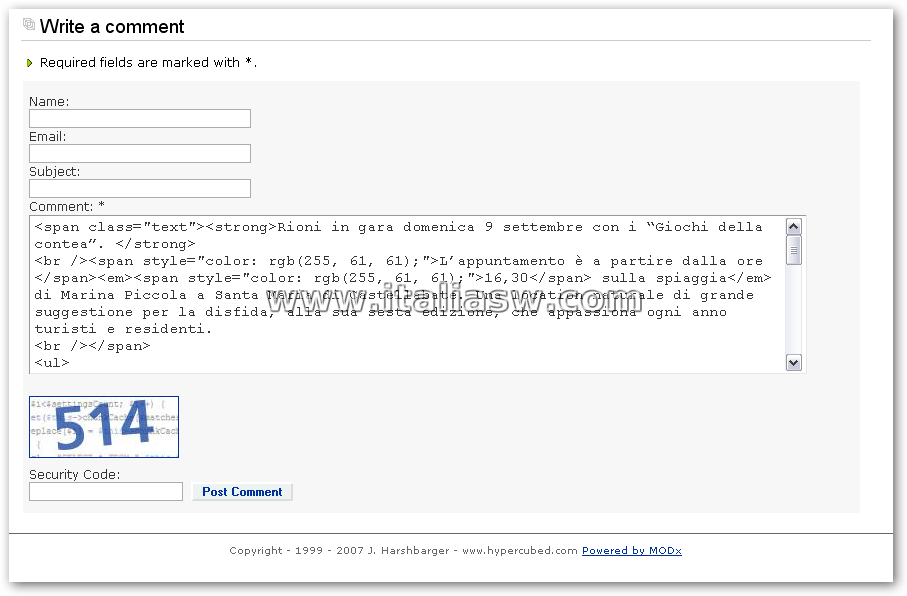Click the Write a comment heading text
This screenshot has height=596, width=907.
(112, 27)
